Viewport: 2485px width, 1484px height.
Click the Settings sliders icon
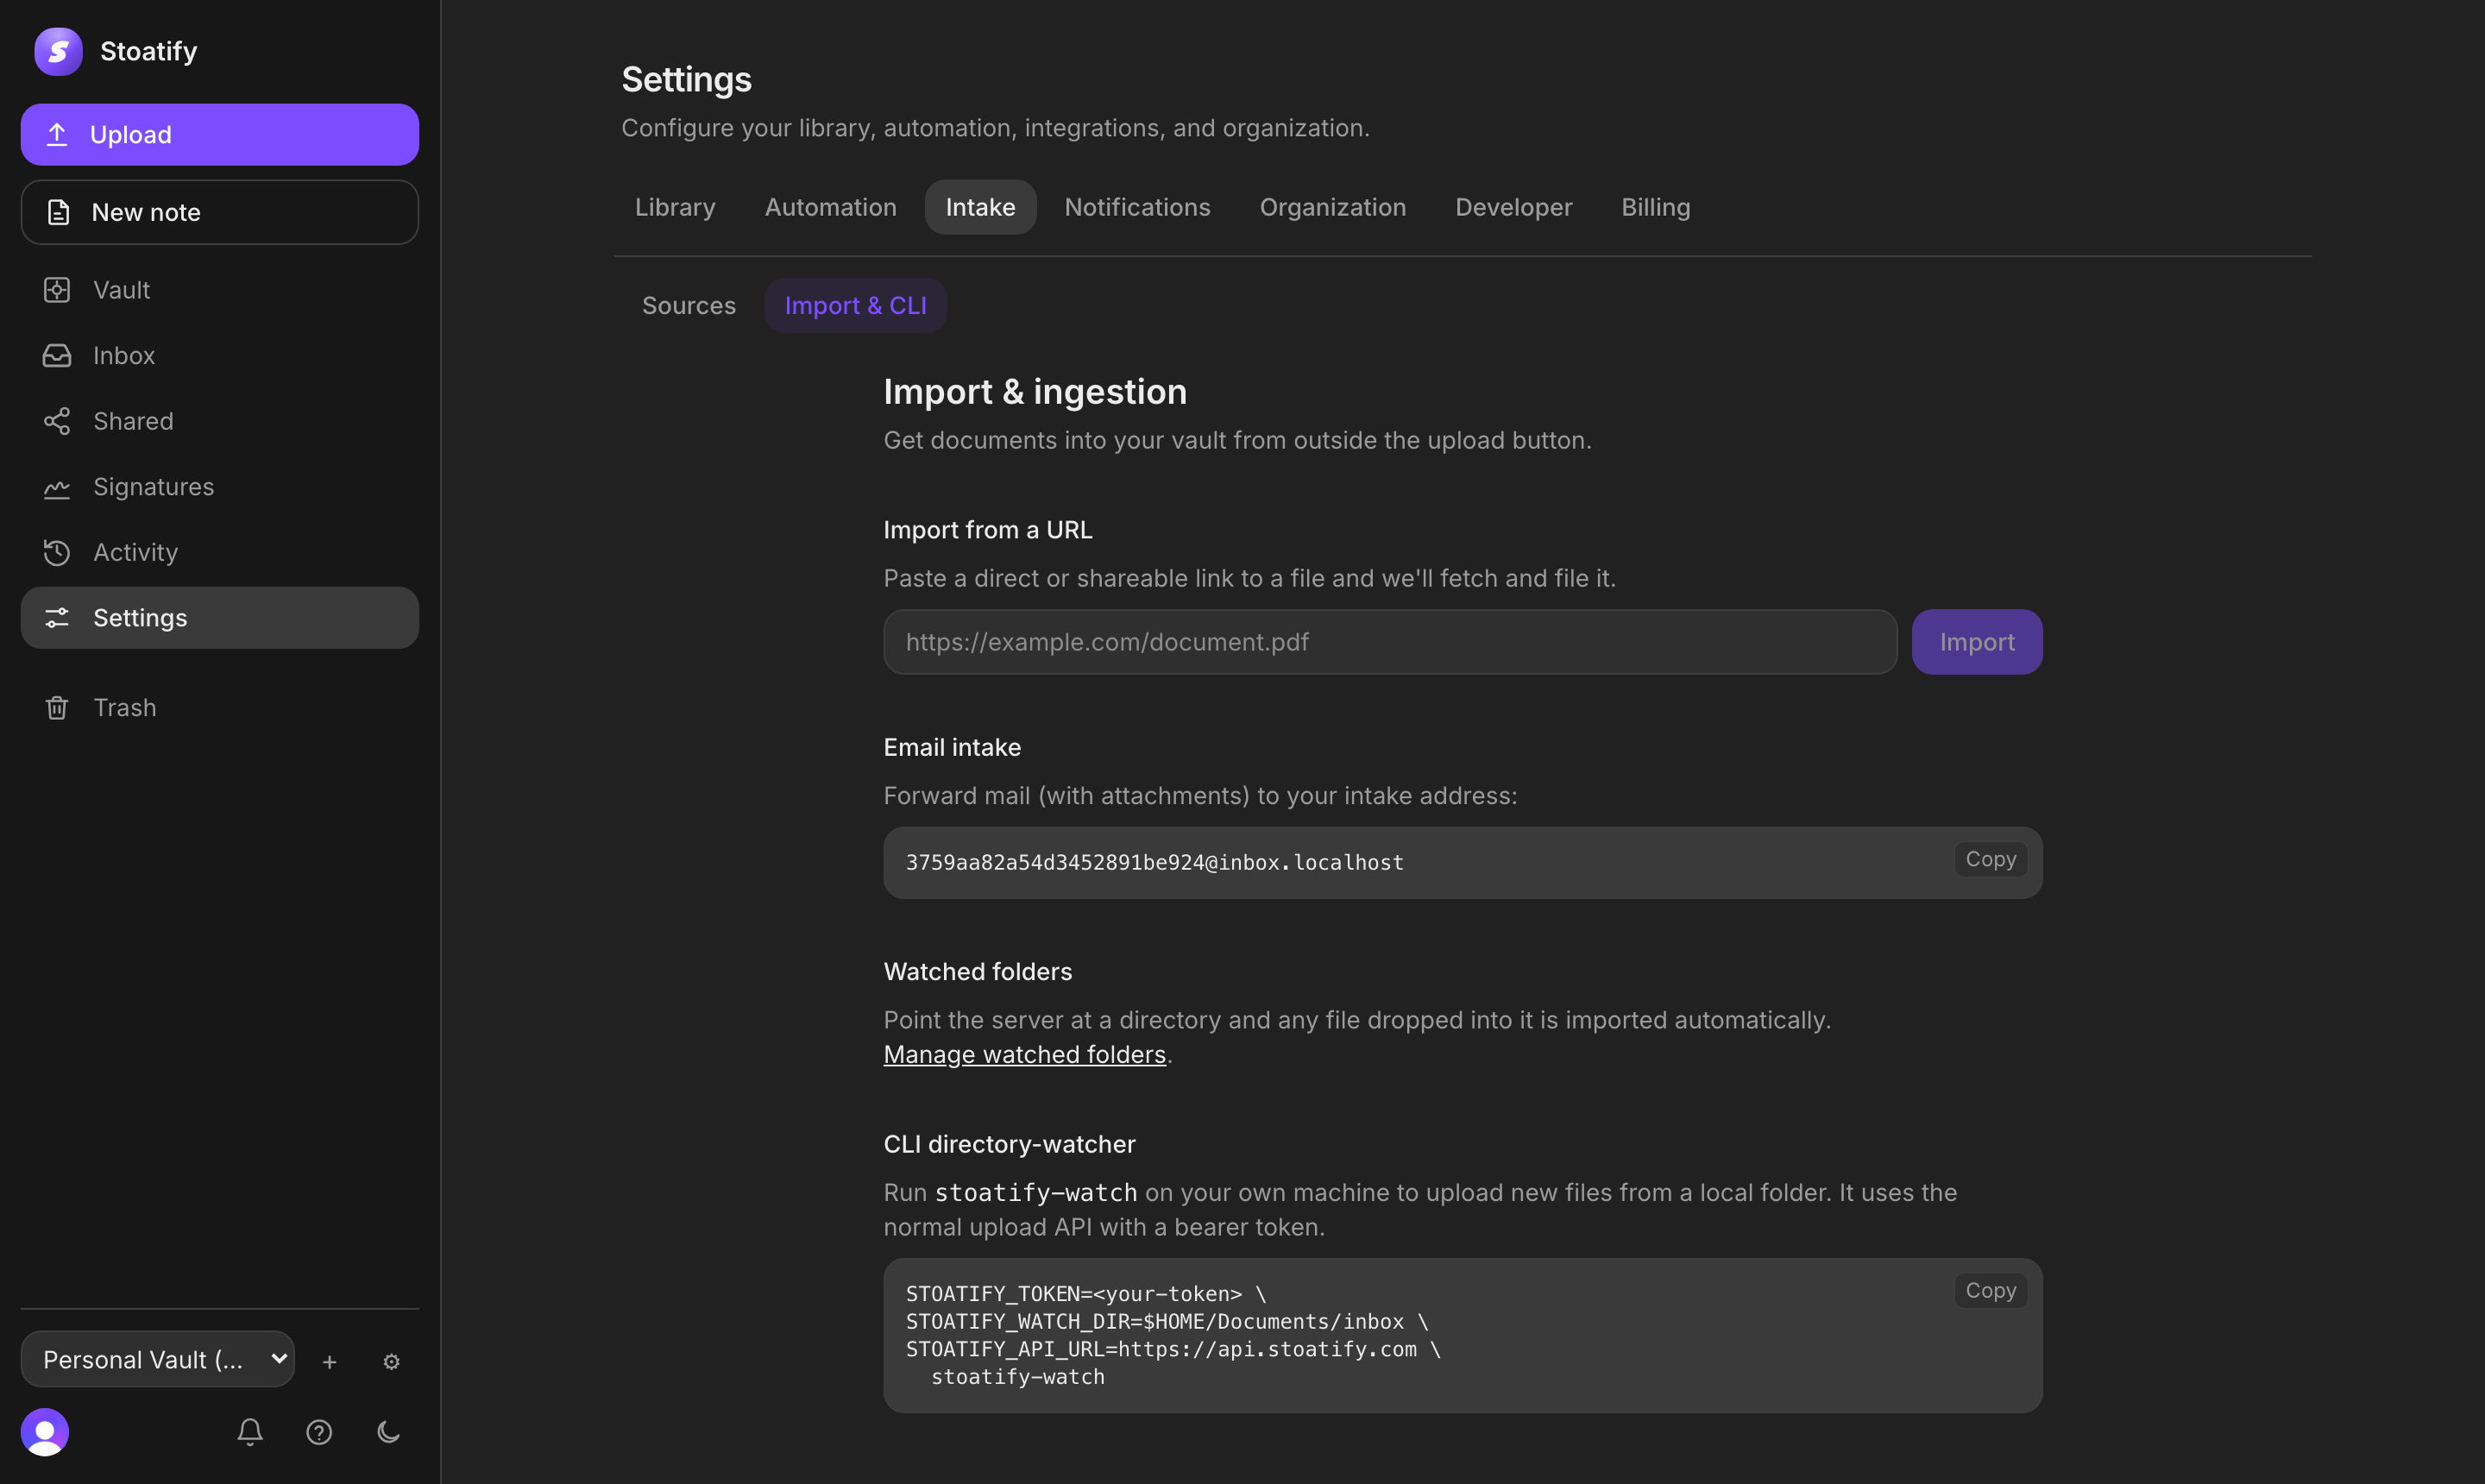57,618
